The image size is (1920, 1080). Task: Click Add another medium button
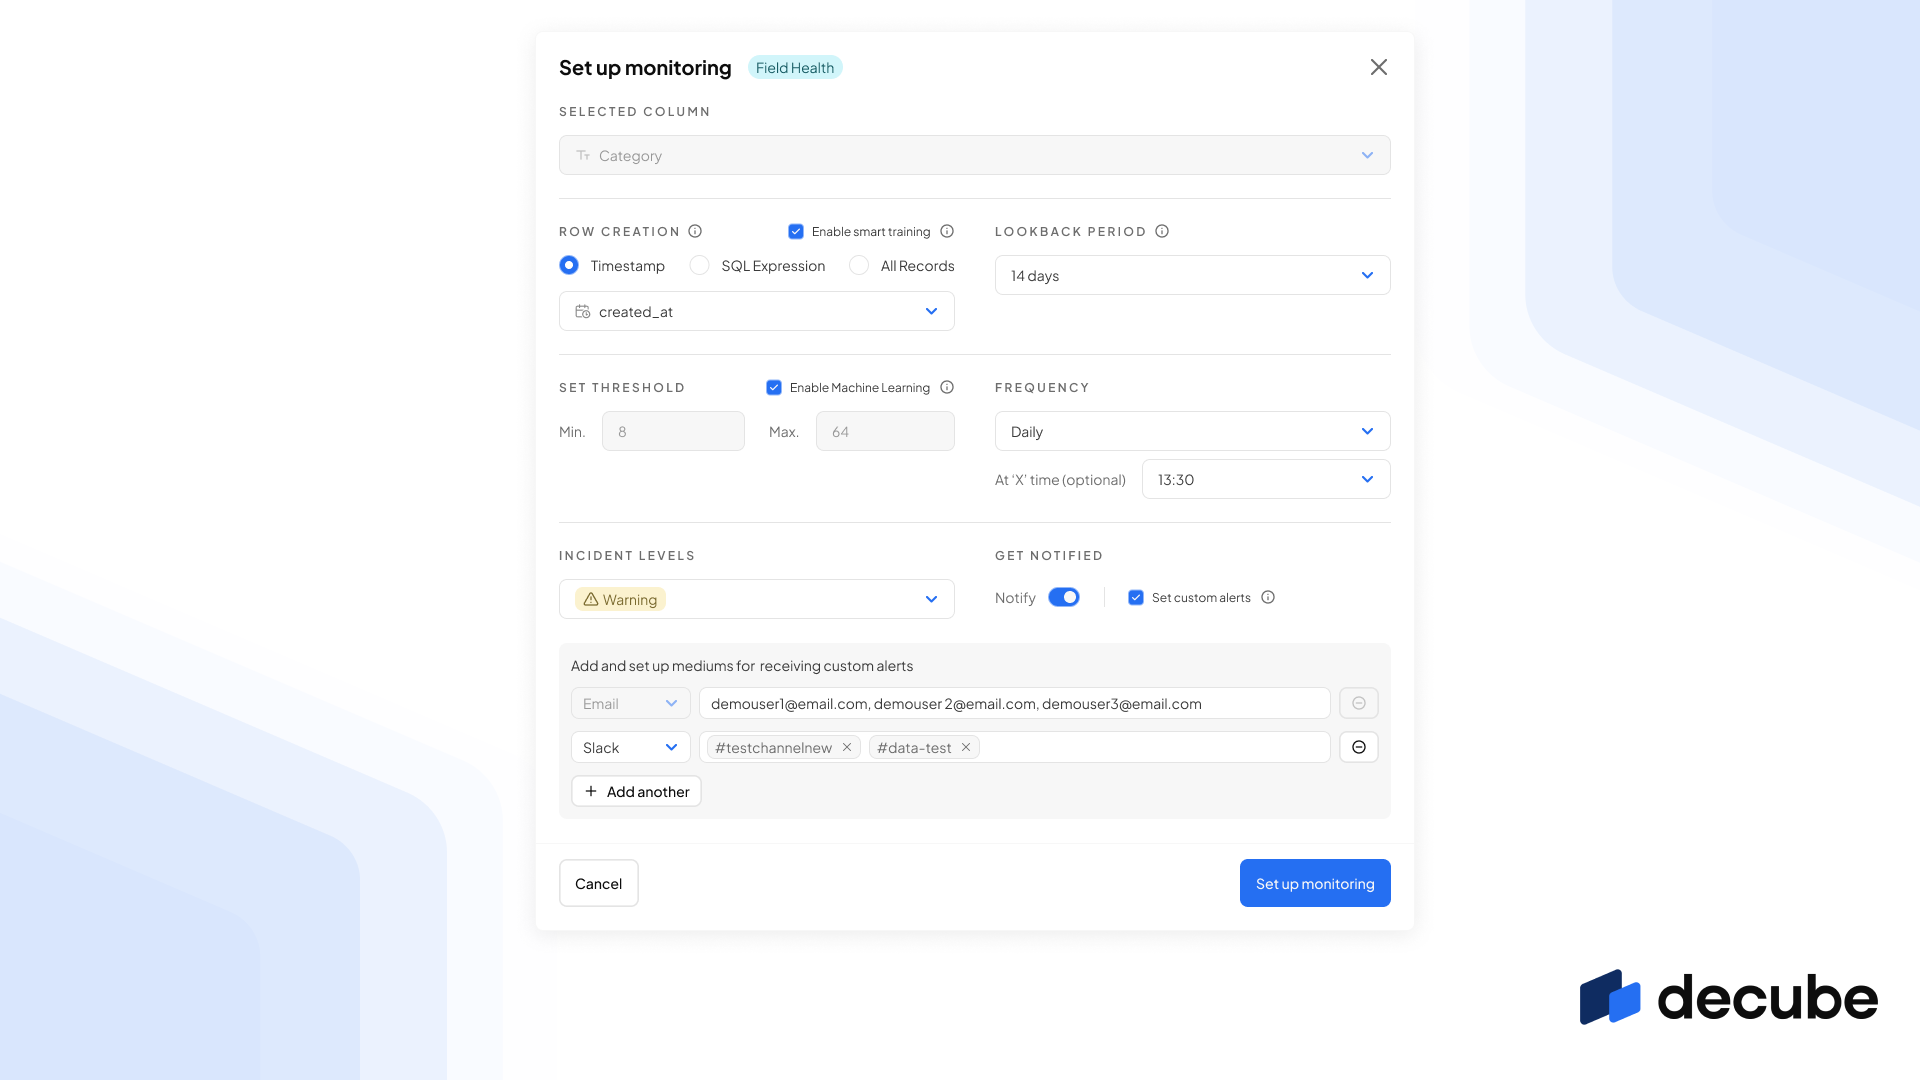(x=636, y=791)
